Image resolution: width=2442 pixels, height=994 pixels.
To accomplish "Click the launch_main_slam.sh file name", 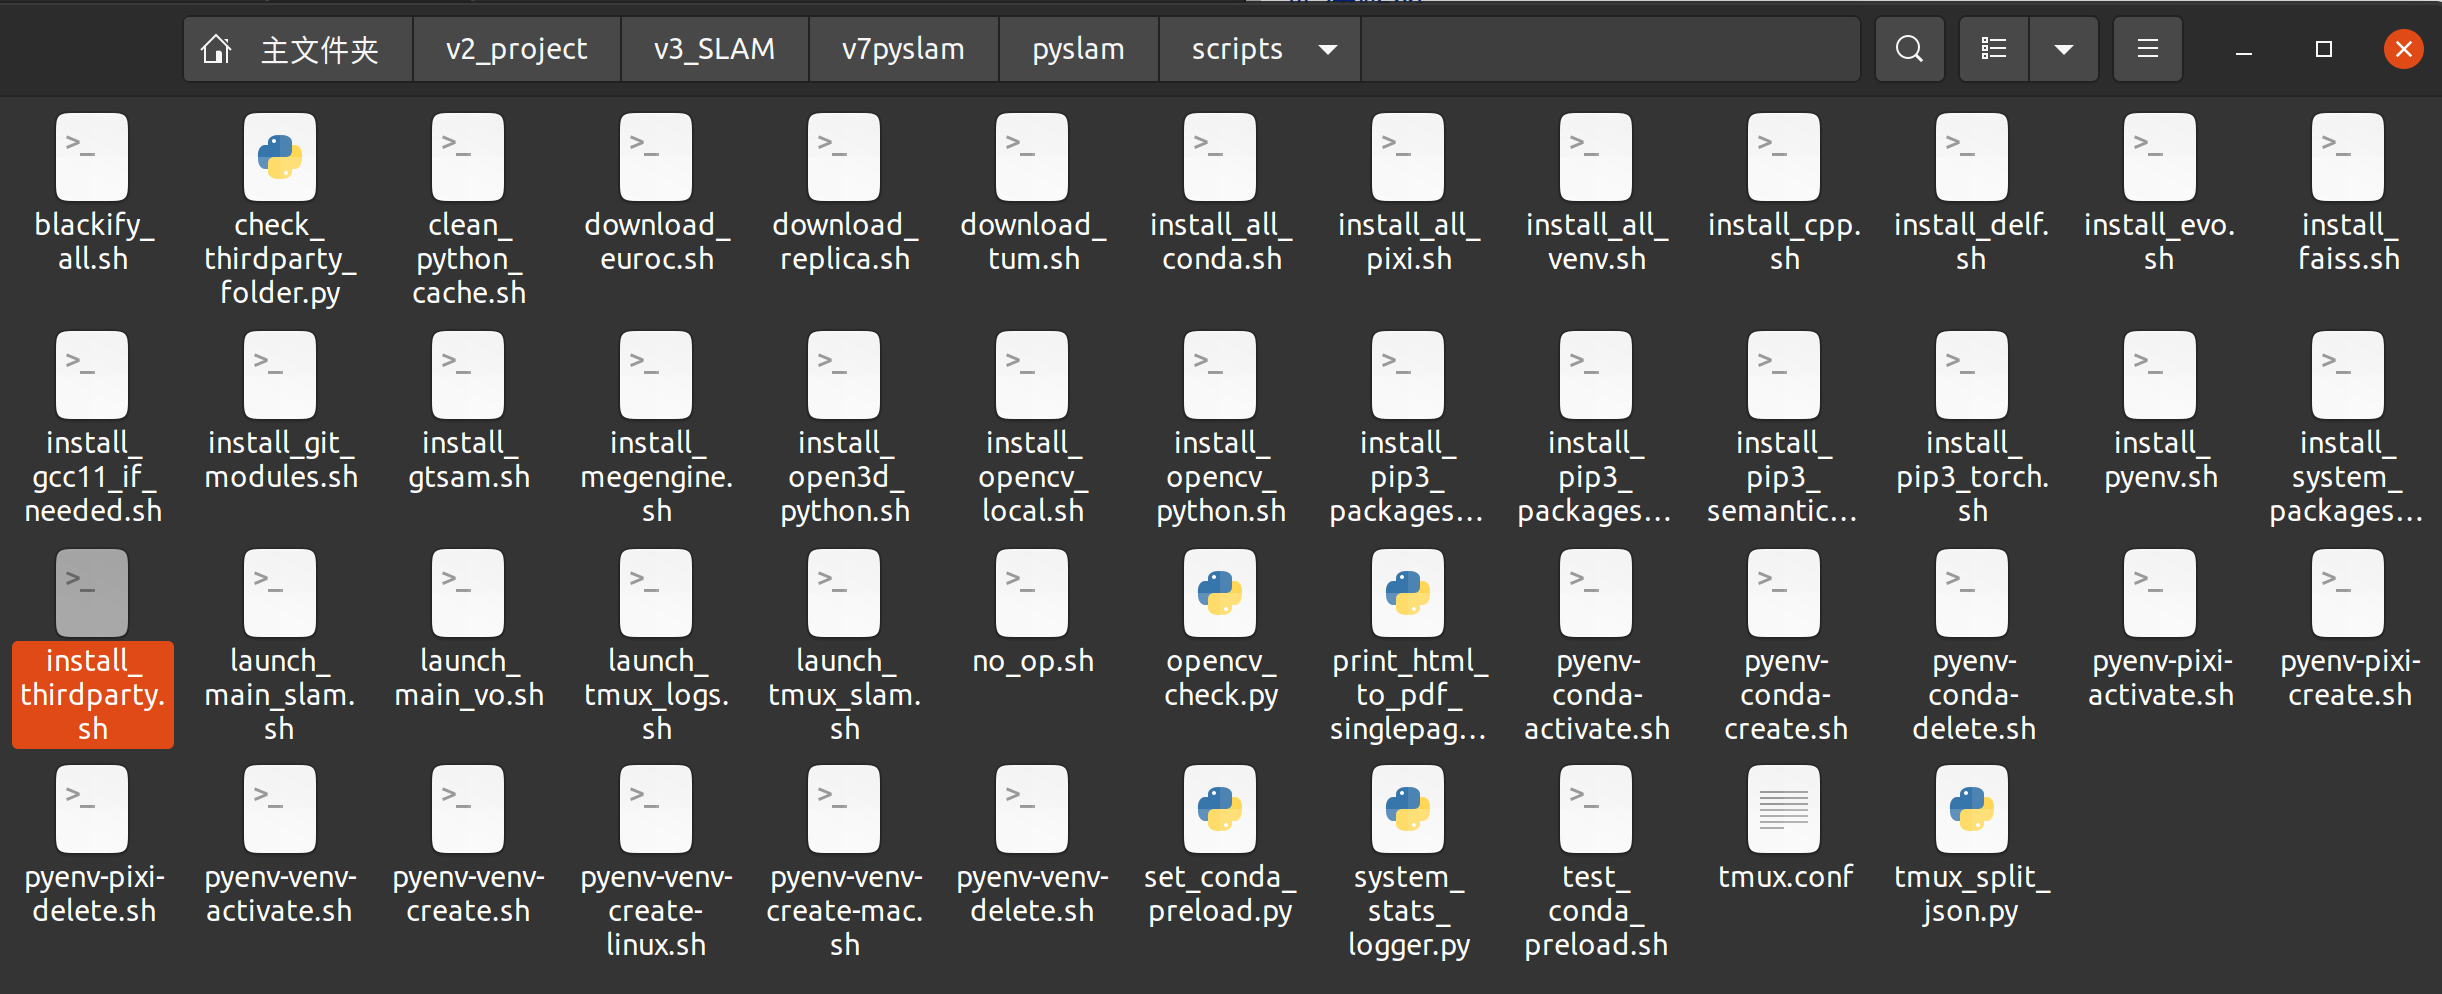I will [280, 695].
